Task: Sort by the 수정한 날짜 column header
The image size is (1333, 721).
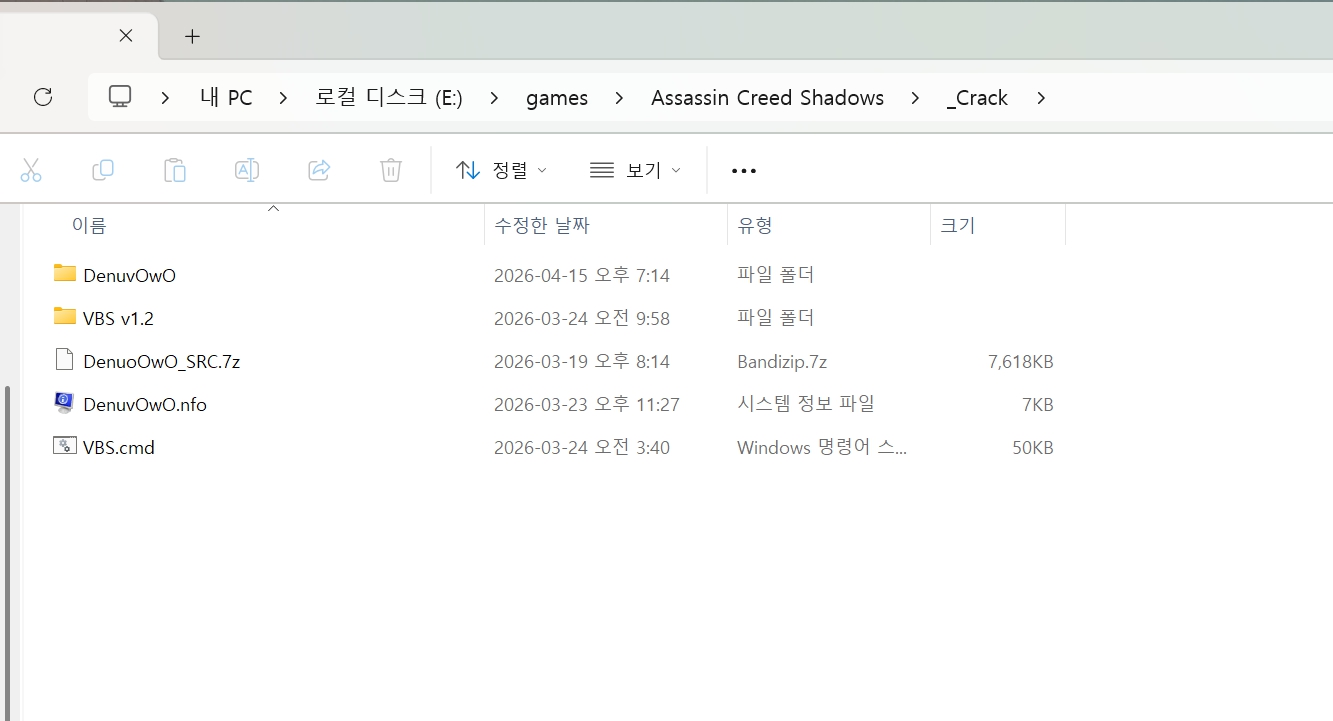Action: [x=542, y=226]
